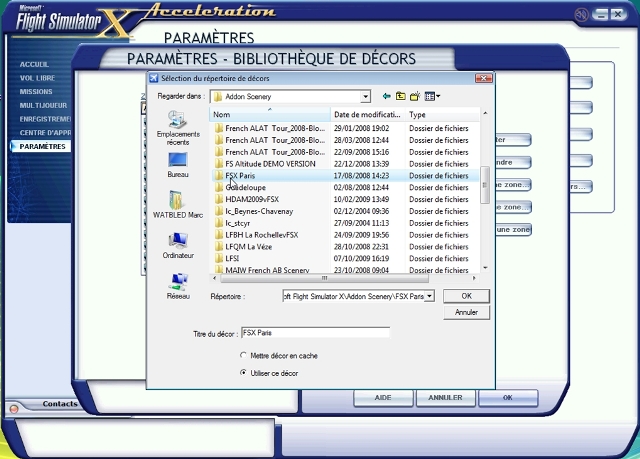This screenshot has height=459, width=640.
Task: Sort by Date de modification column
Action: [x=367, y=115]
